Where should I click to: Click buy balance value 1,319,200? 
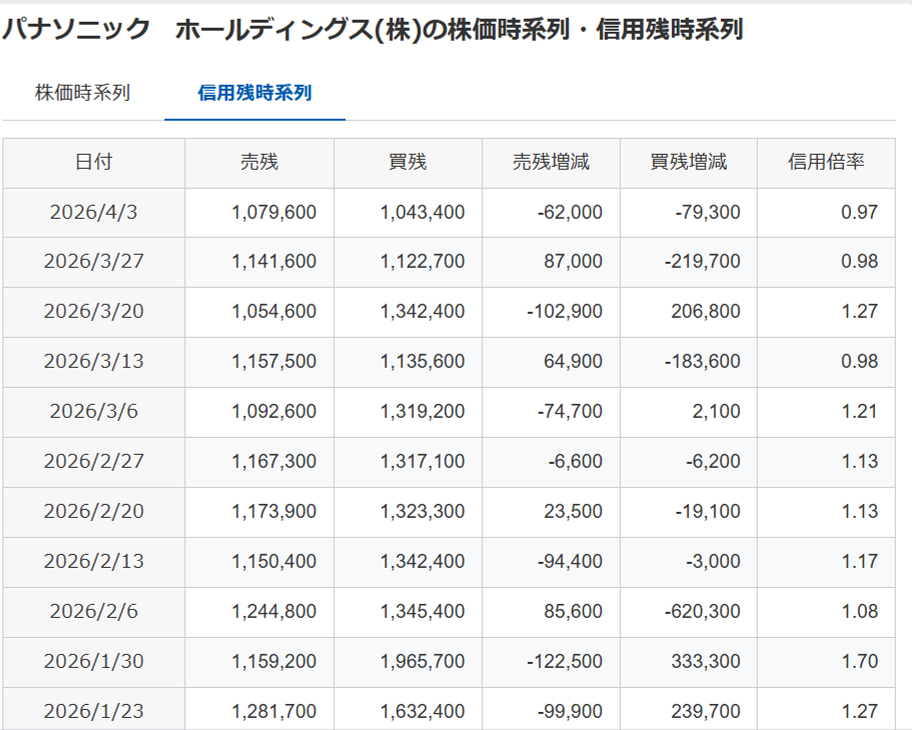pos(422,412)
